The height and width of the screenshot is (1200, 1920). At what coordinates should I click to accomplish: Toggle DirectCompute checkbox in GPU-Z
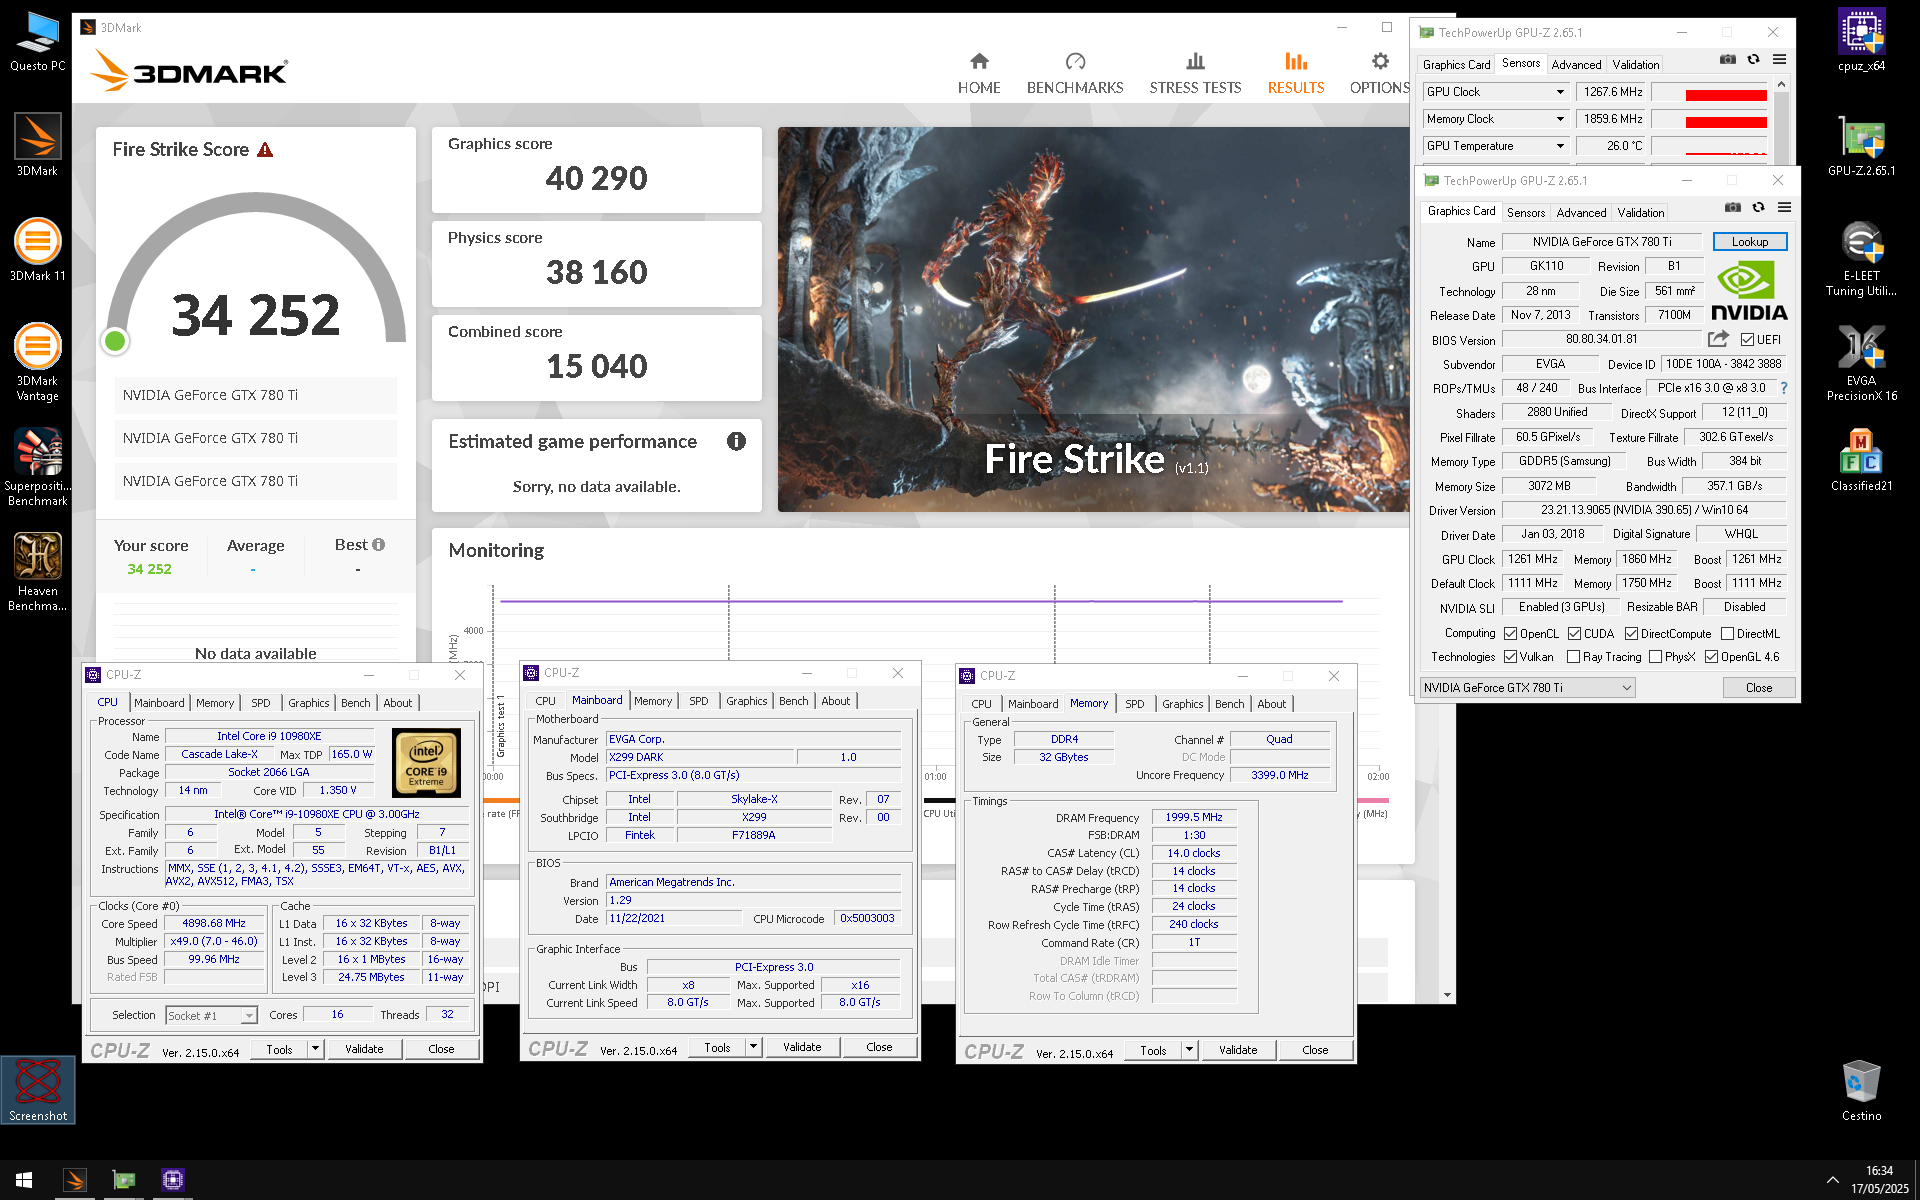coord(1631,634)
